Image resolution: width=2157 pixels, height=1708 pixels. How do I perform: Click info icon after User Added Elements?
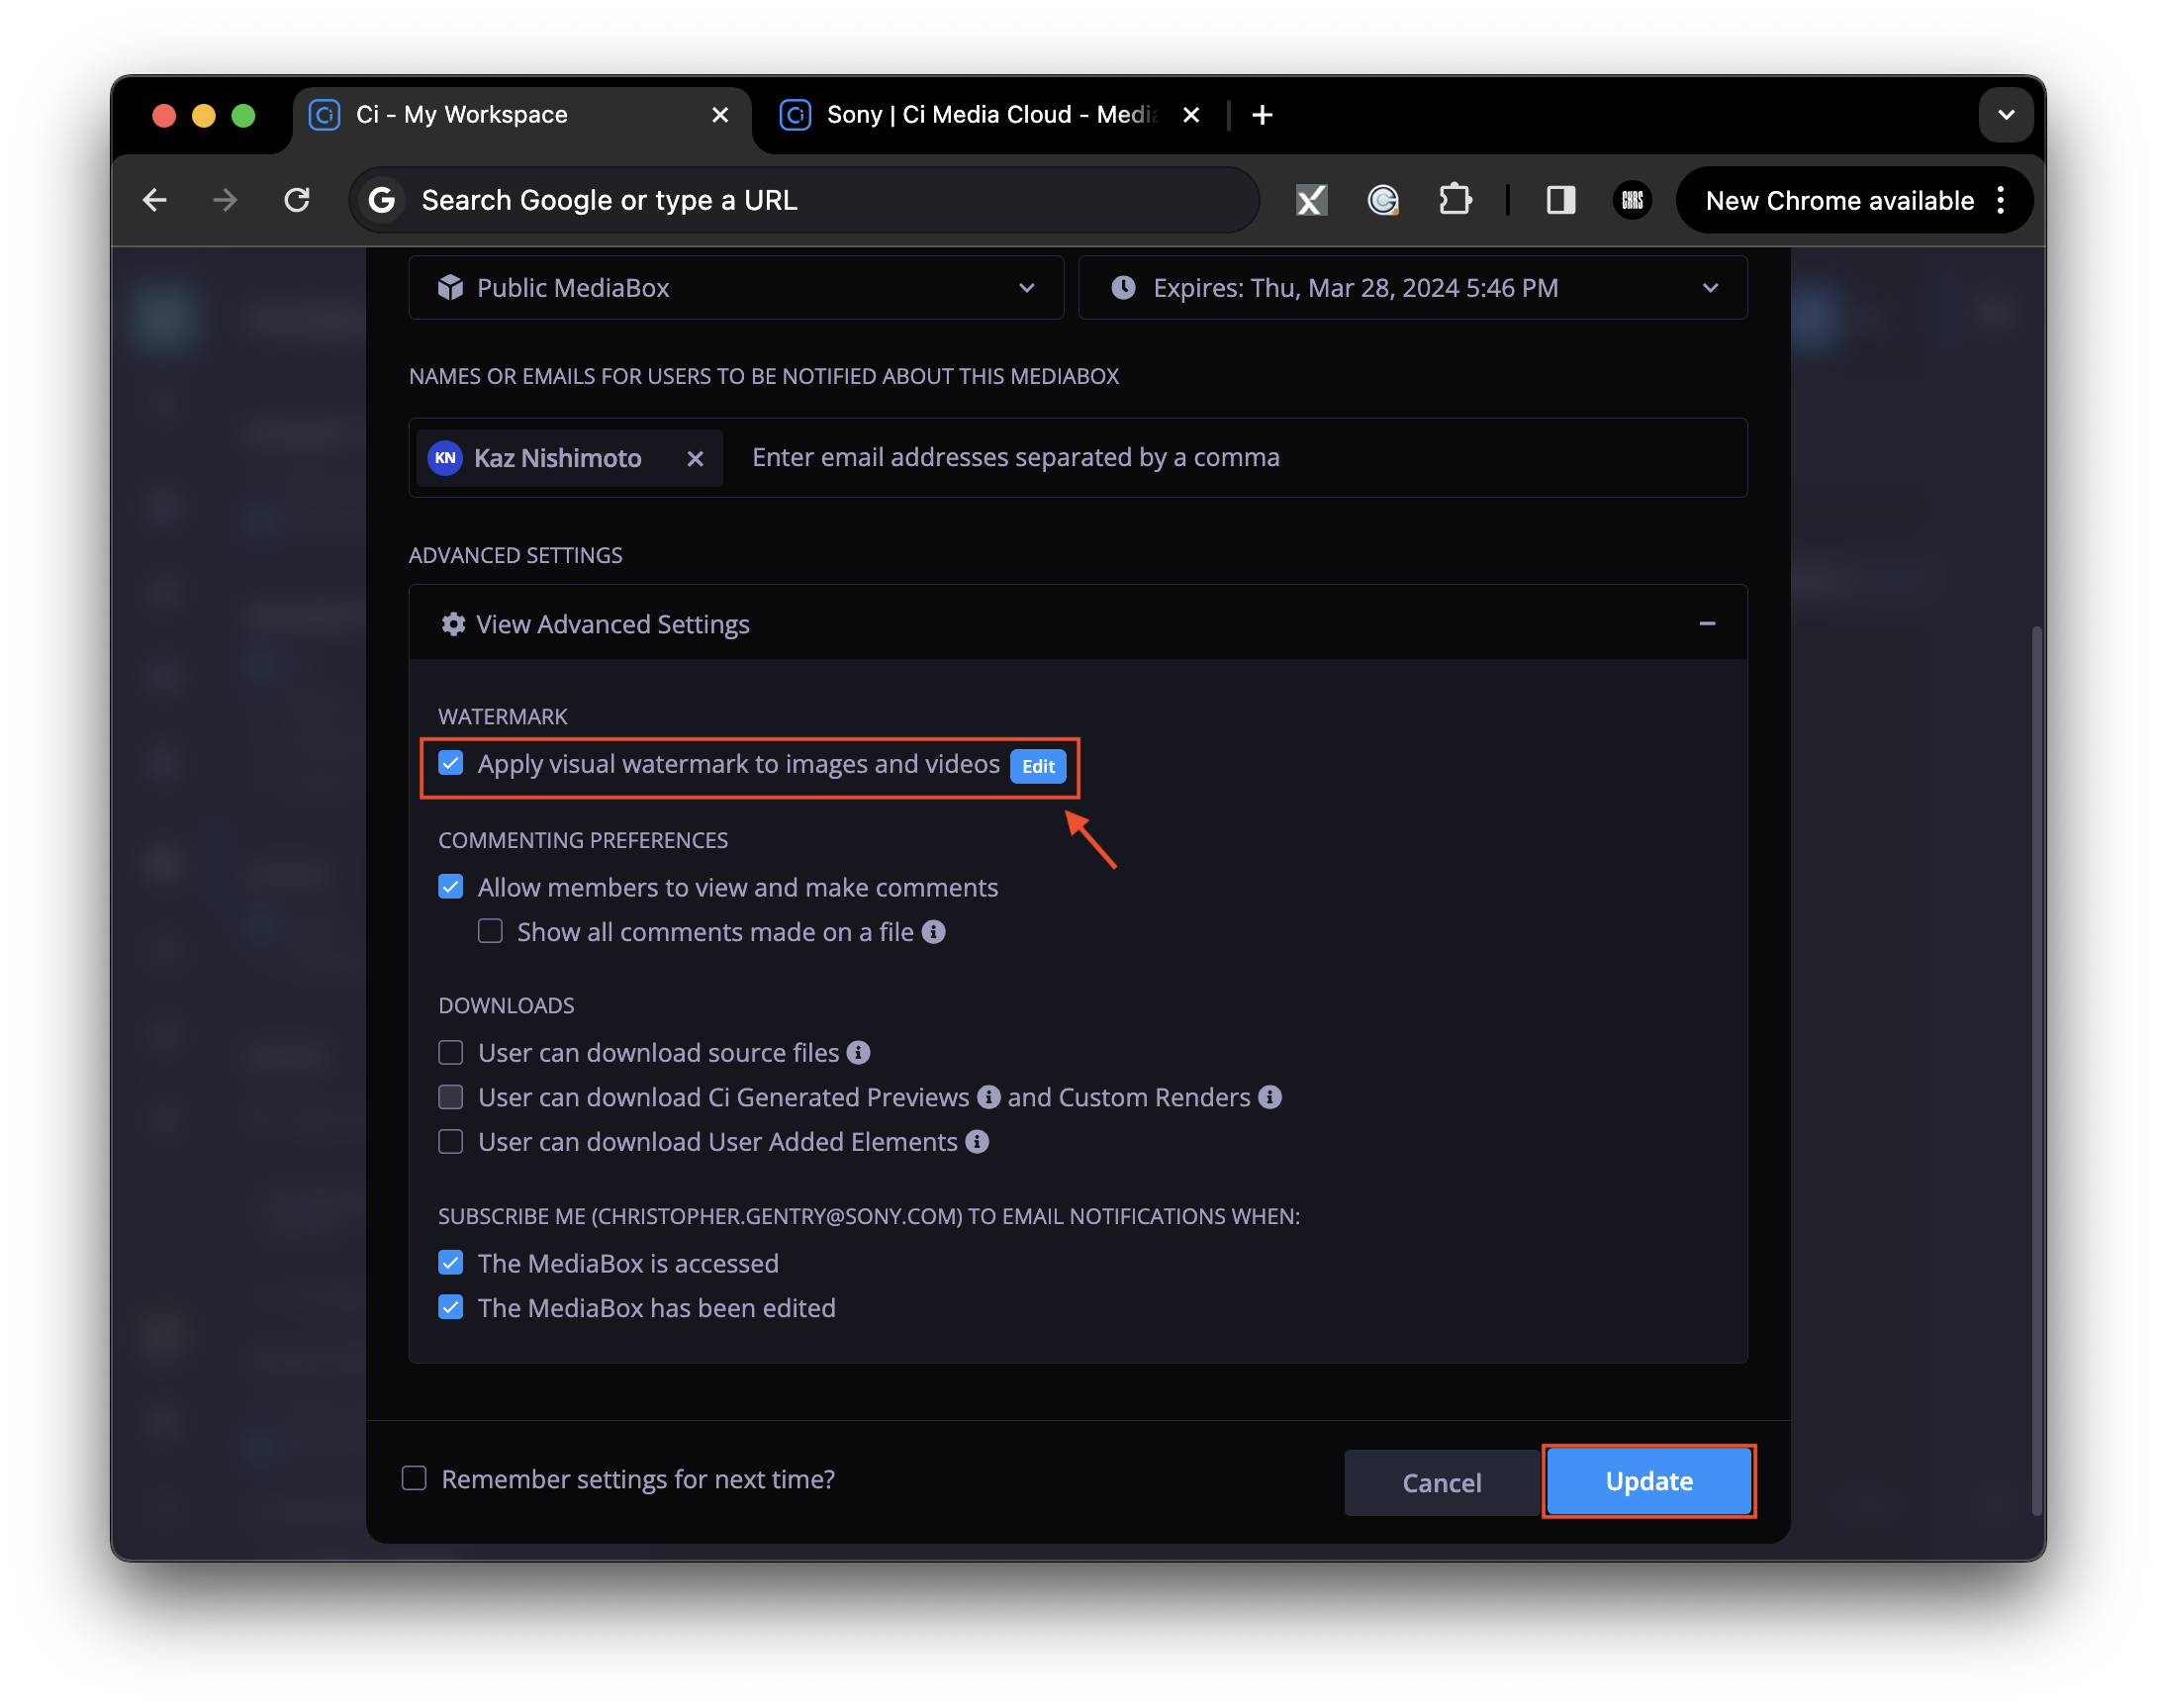[x=977, y=1141]
